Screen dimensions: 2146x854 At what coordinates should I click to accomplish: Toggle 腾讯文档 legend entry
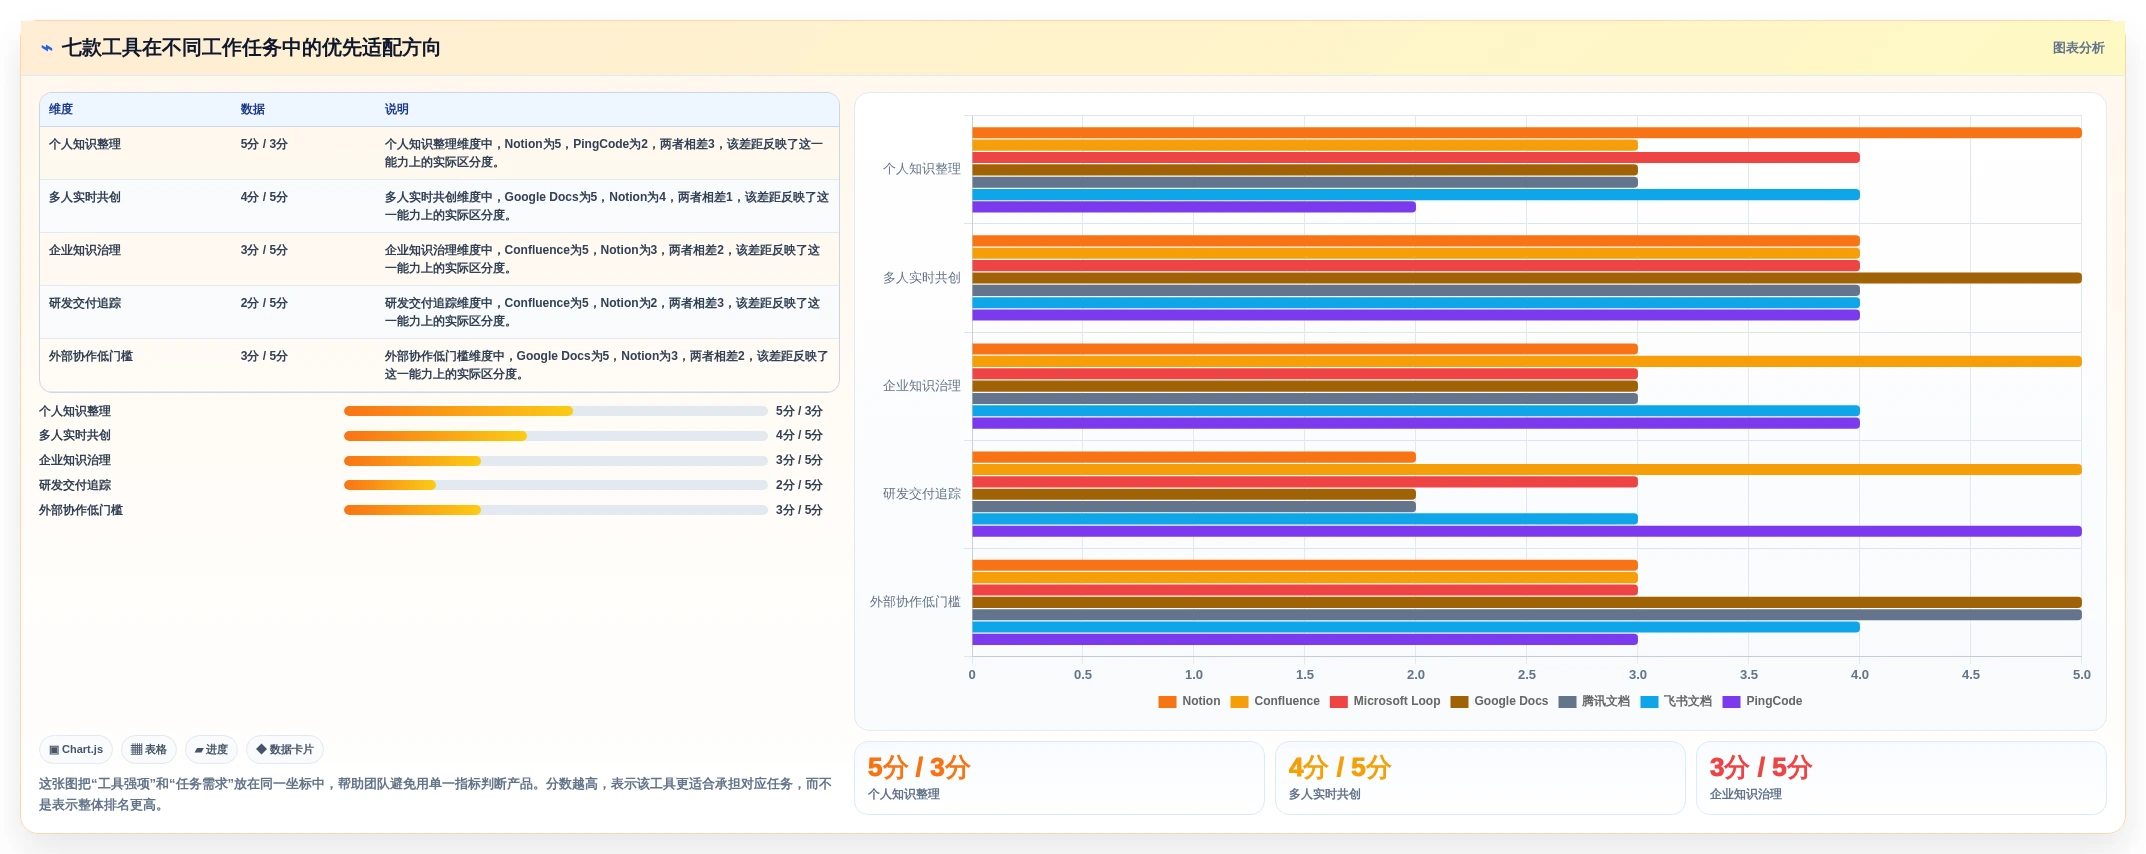[1594, 702]
